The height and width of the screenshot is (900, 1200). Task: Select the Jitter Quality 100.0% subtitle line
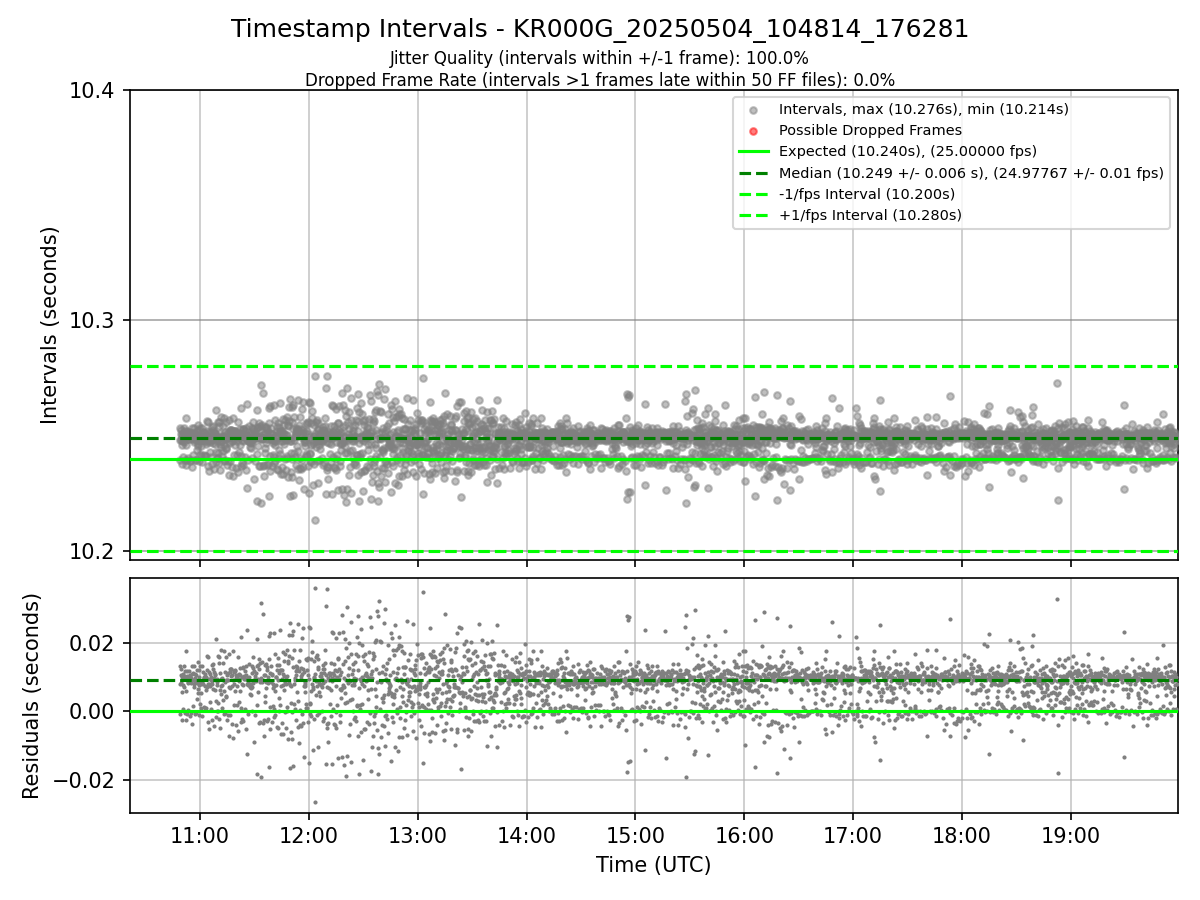point(600,58)
